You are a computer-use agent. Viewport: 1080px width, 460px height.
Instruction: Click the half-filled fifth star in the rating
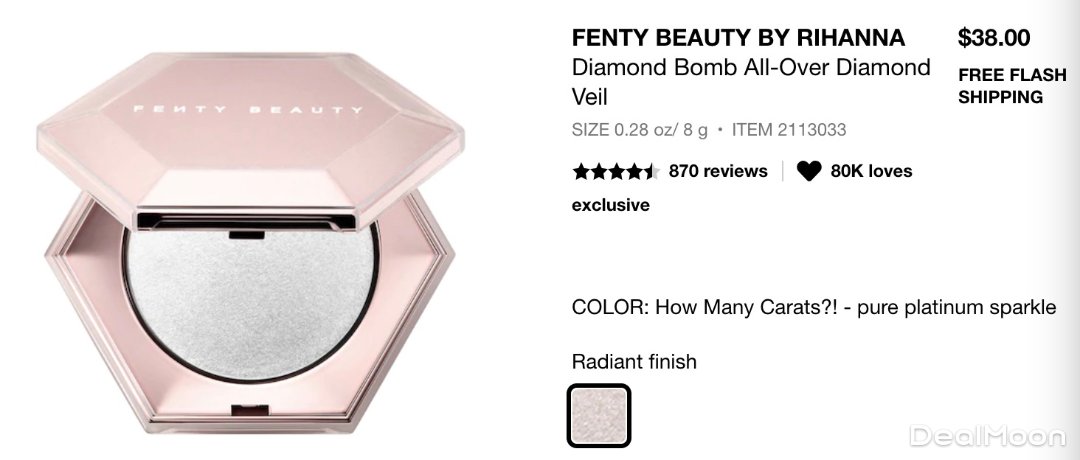point(650,171)
